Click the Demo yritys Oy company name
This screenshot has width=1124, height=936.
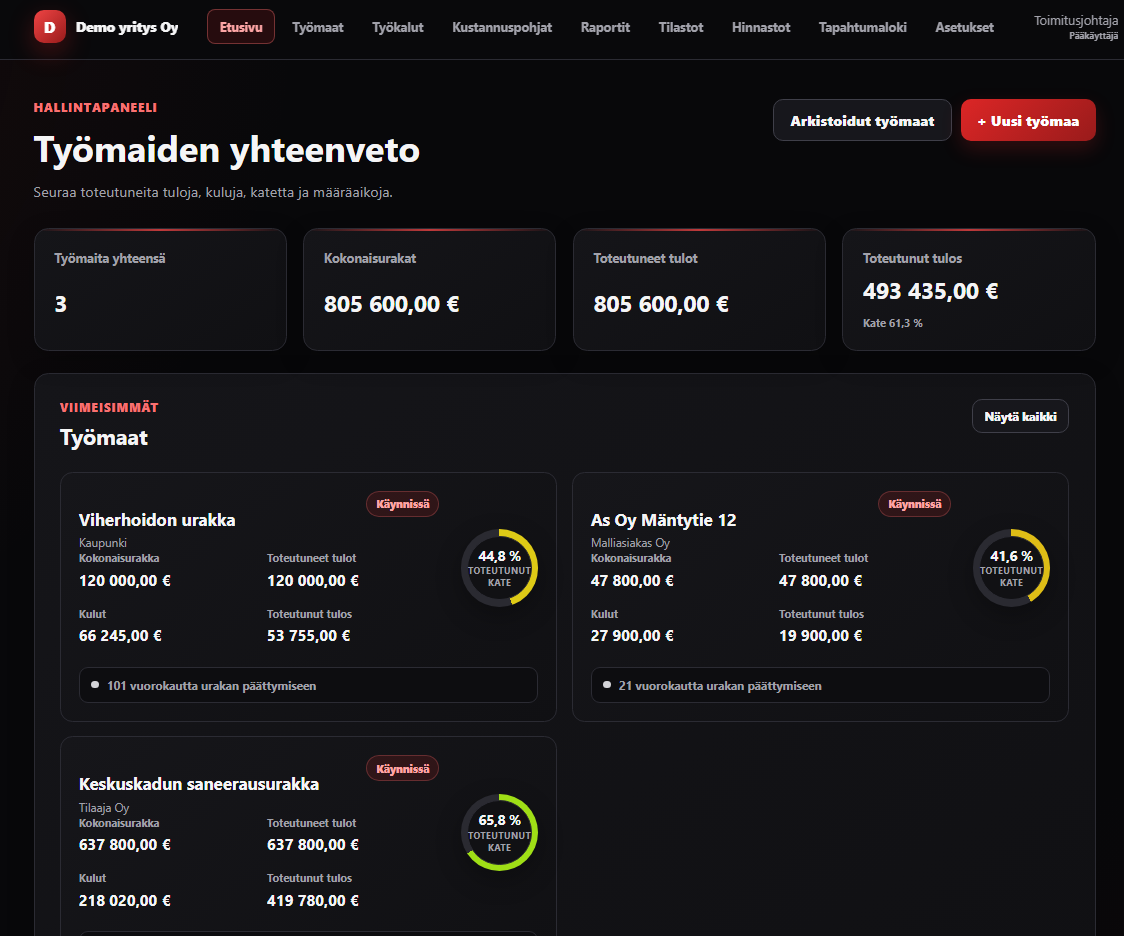127,27
